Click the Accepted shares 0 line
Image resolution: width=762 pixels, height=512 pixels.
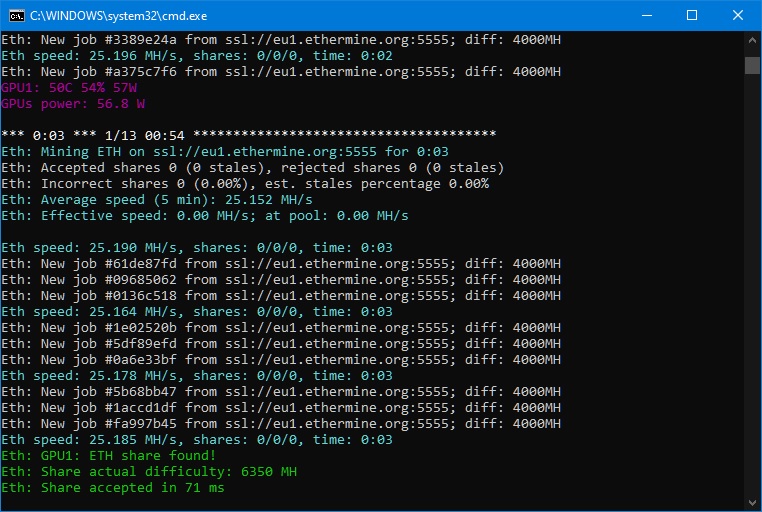(253, 168)
